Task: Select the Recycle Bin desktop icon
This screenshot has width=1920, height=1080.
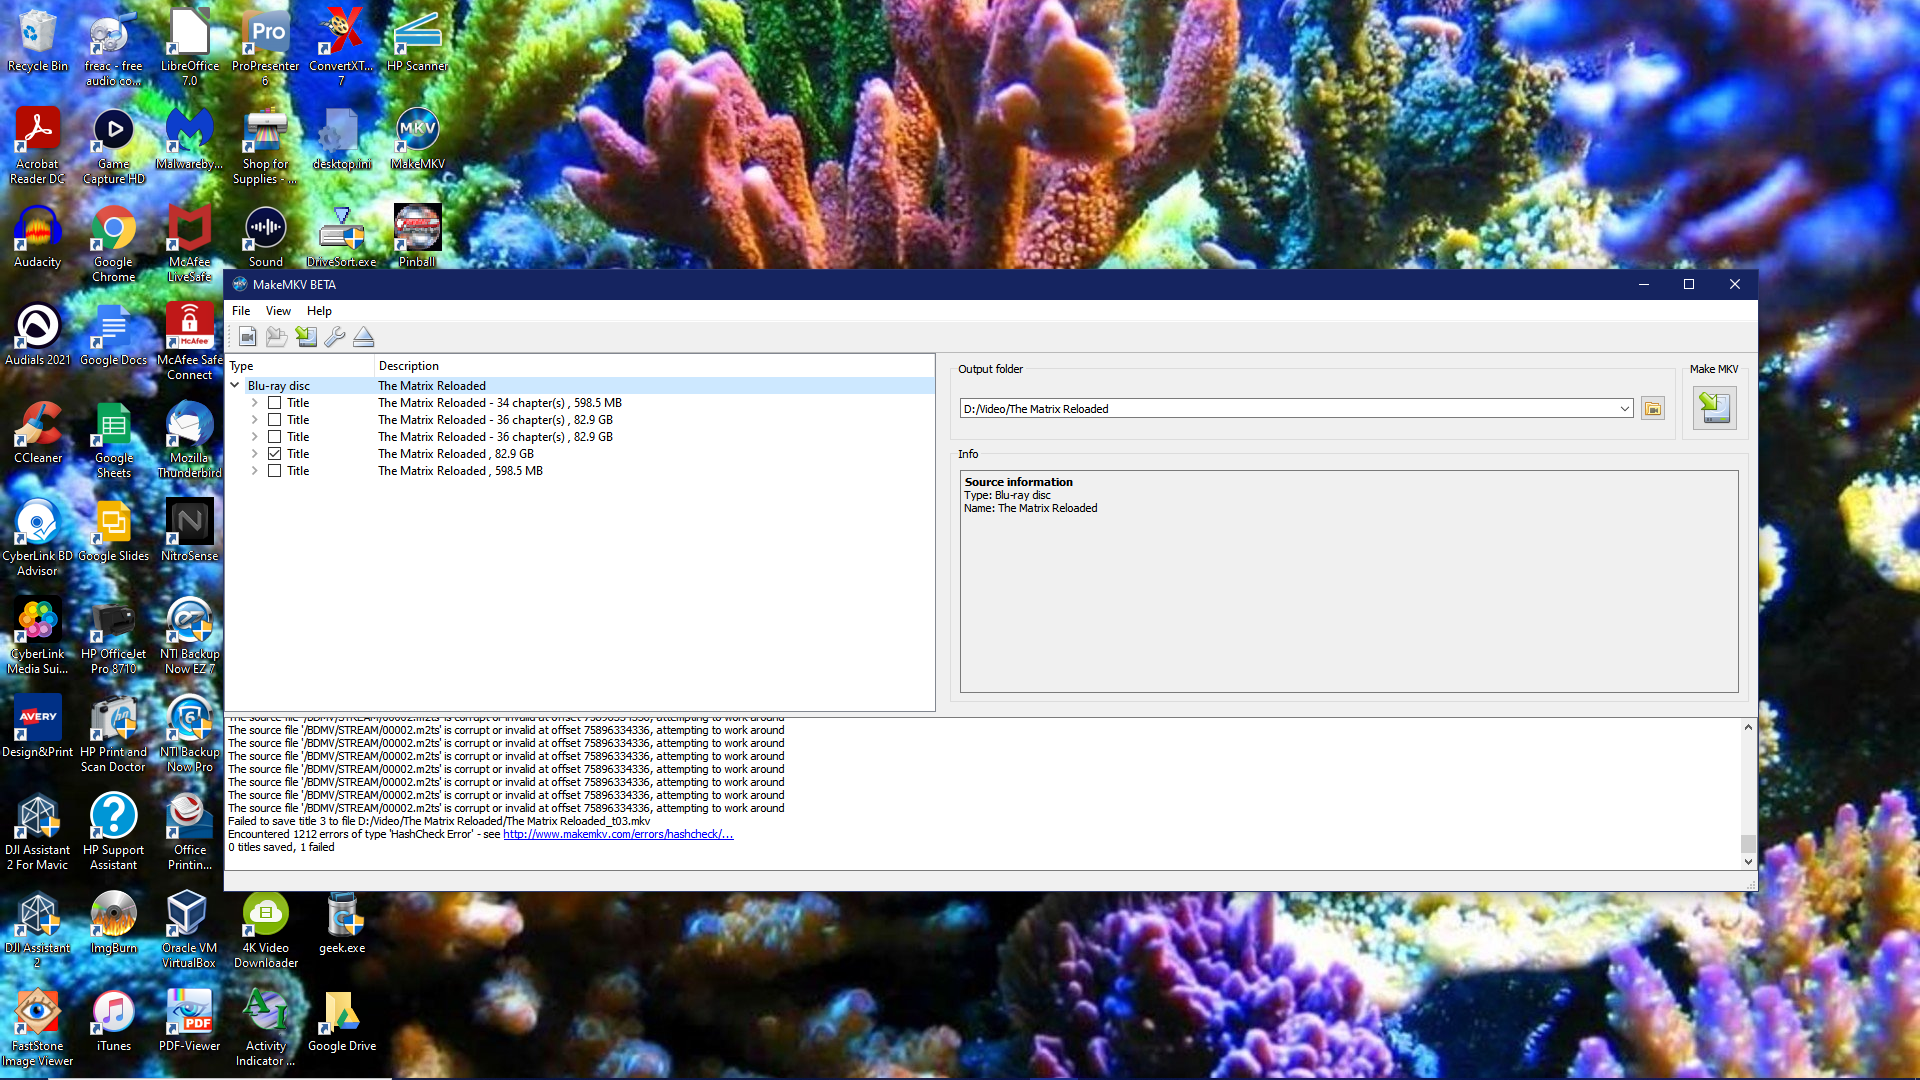Action: (x=38, y=41)
